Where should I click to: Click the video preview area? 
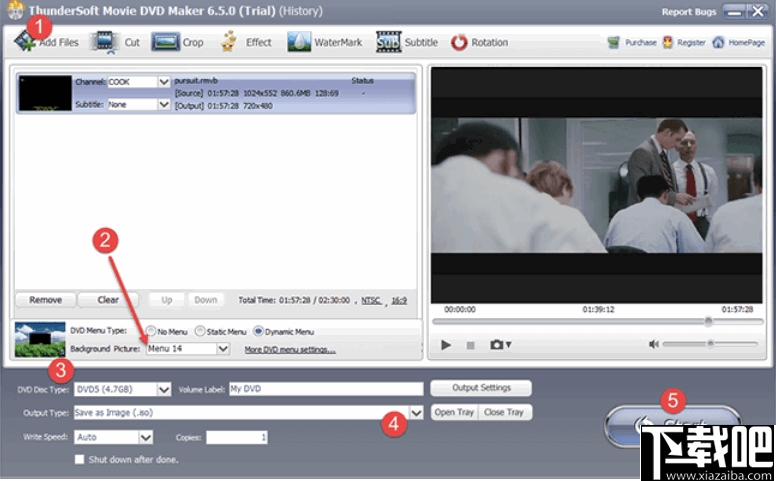pos(596,185)
